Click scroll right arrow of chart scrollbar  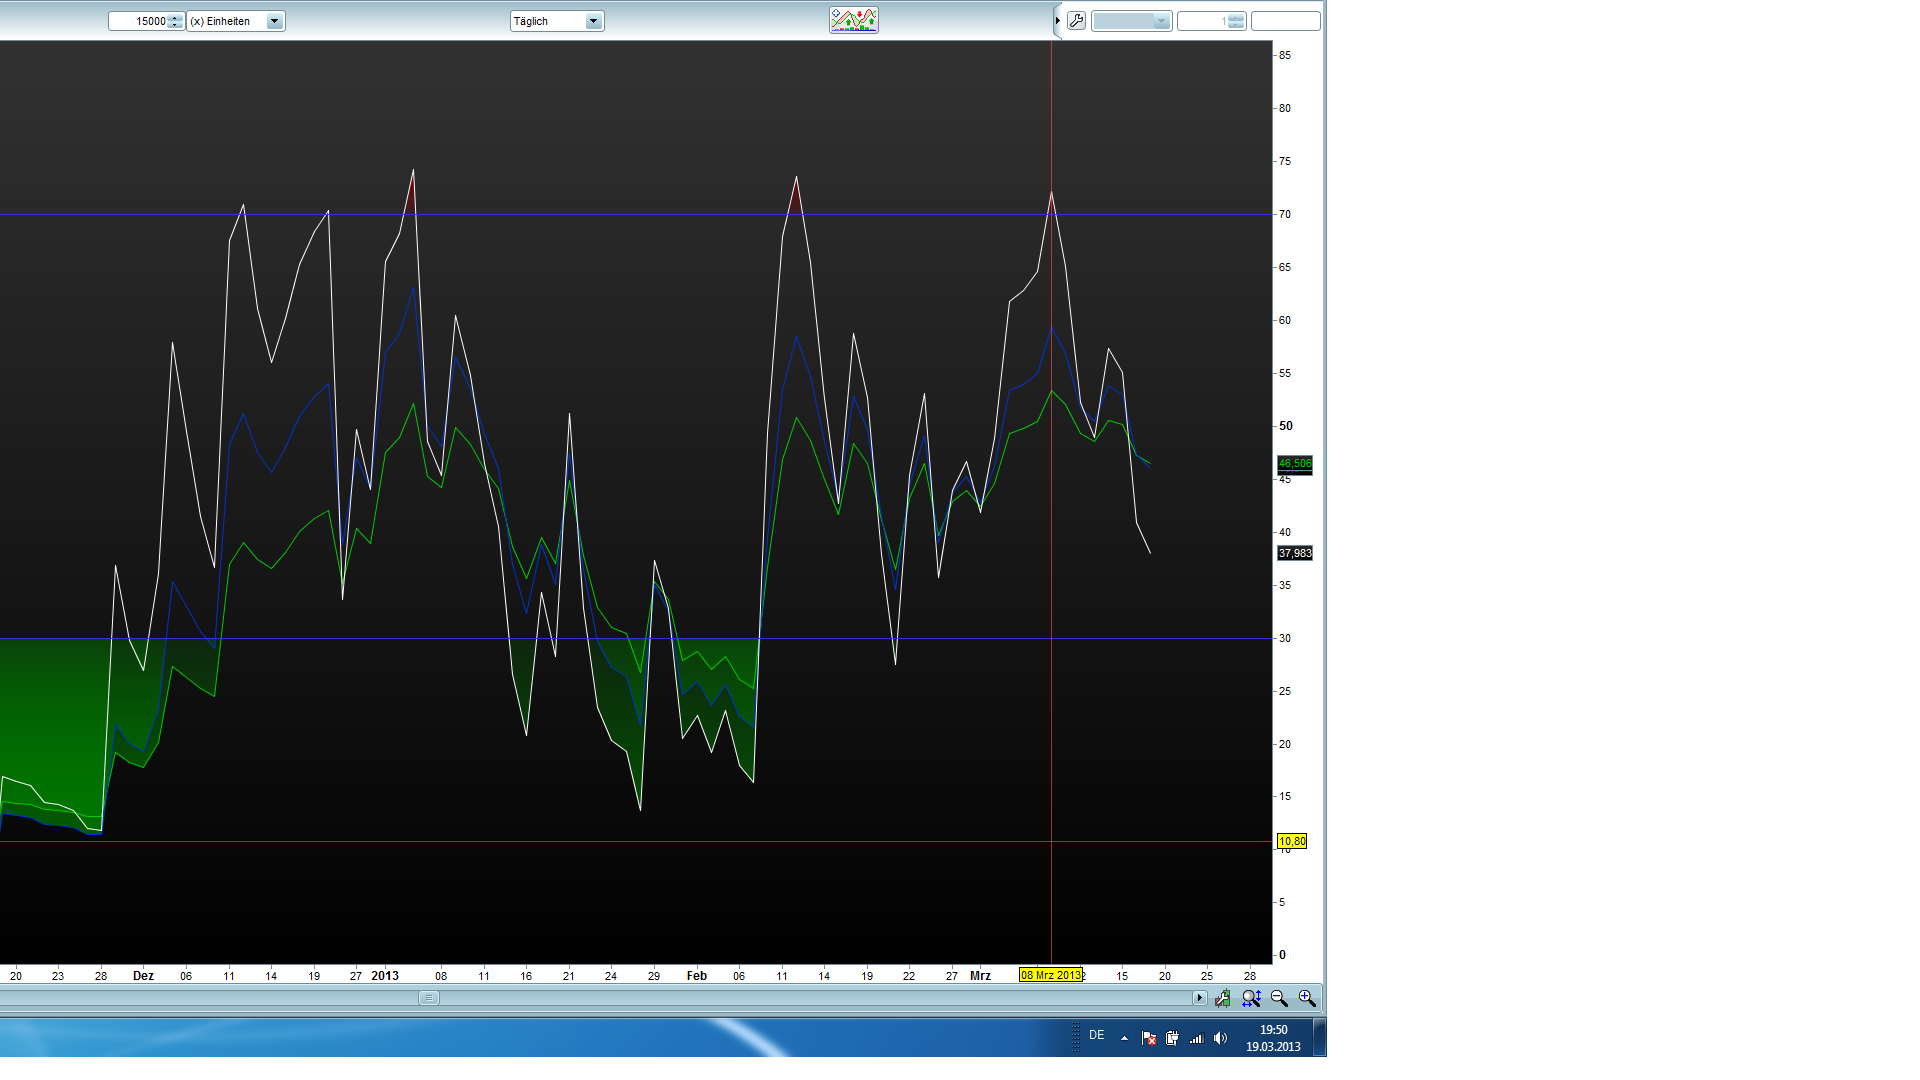(1199, 998)
